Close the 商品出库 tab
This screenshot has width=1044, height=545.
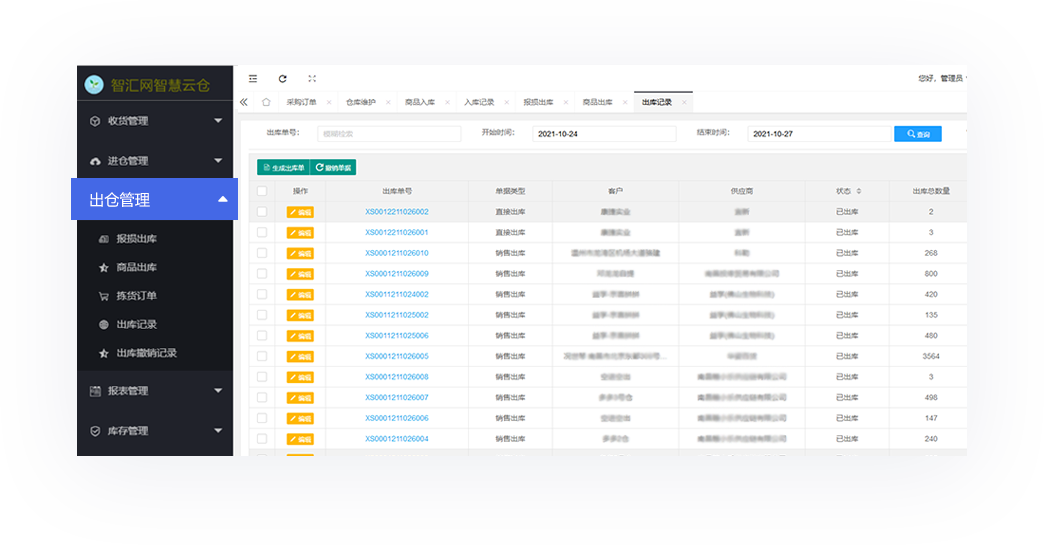[625, 102]
